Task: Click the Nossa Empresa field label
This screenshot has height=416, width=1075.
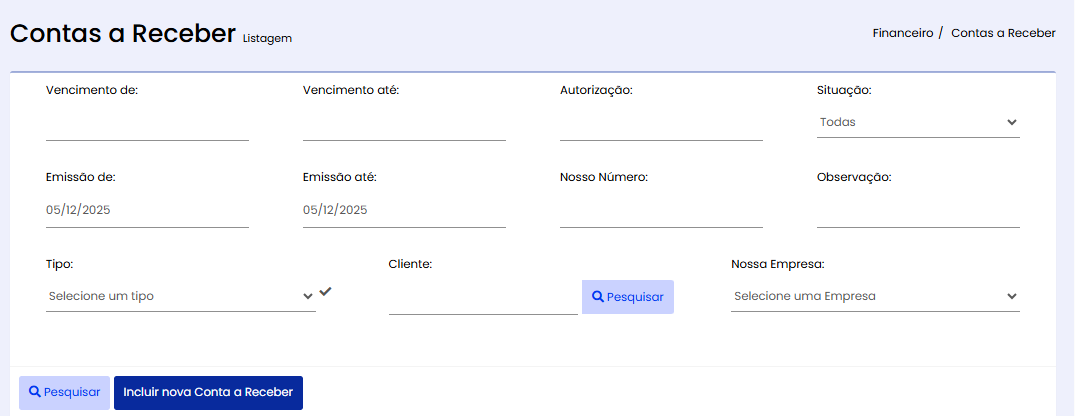Action: (777, 264)
